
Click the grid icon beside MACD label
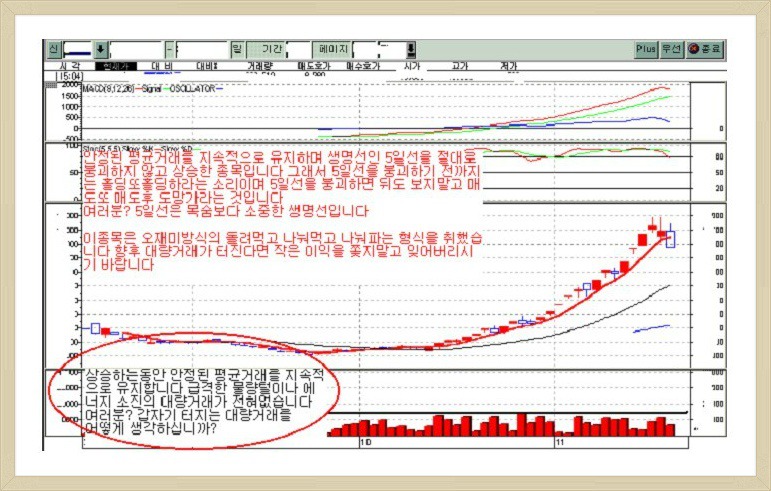click(52, 86)
